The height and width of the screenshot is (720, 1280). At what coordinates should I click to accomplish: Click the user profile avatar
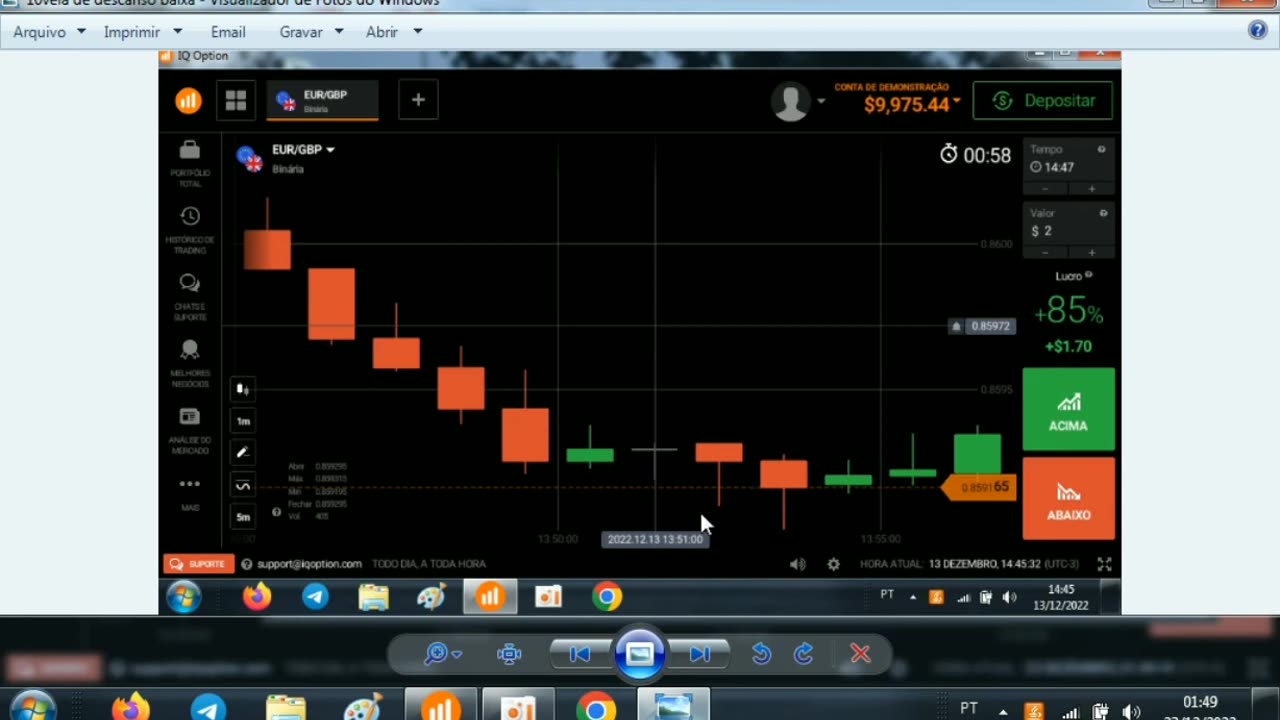[x=790, y=101]
